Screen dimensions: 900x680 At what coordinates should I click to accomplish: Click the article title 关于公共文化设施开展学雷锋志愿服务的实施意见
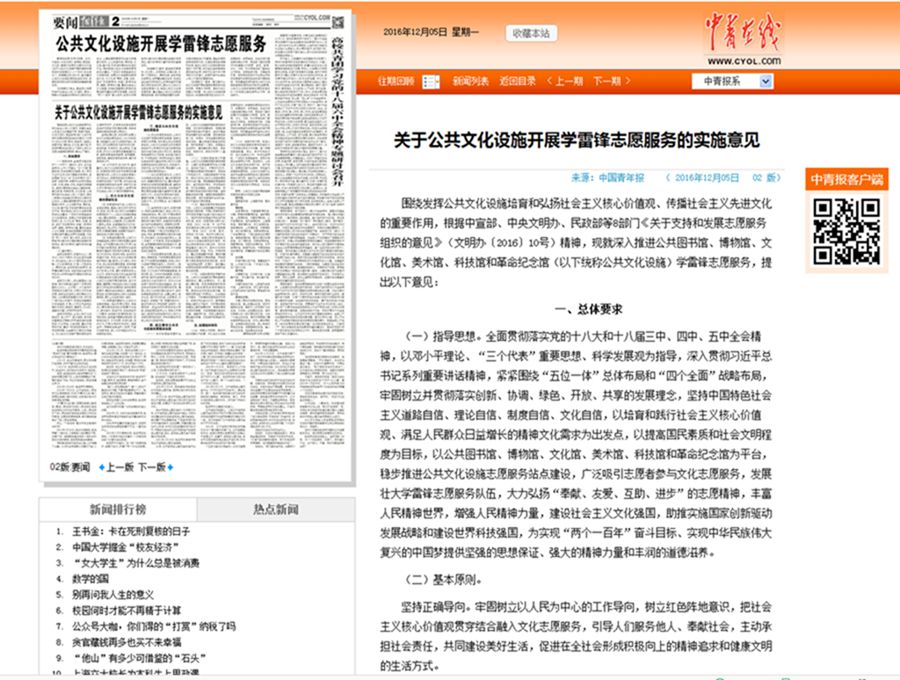tap(577, 139)
